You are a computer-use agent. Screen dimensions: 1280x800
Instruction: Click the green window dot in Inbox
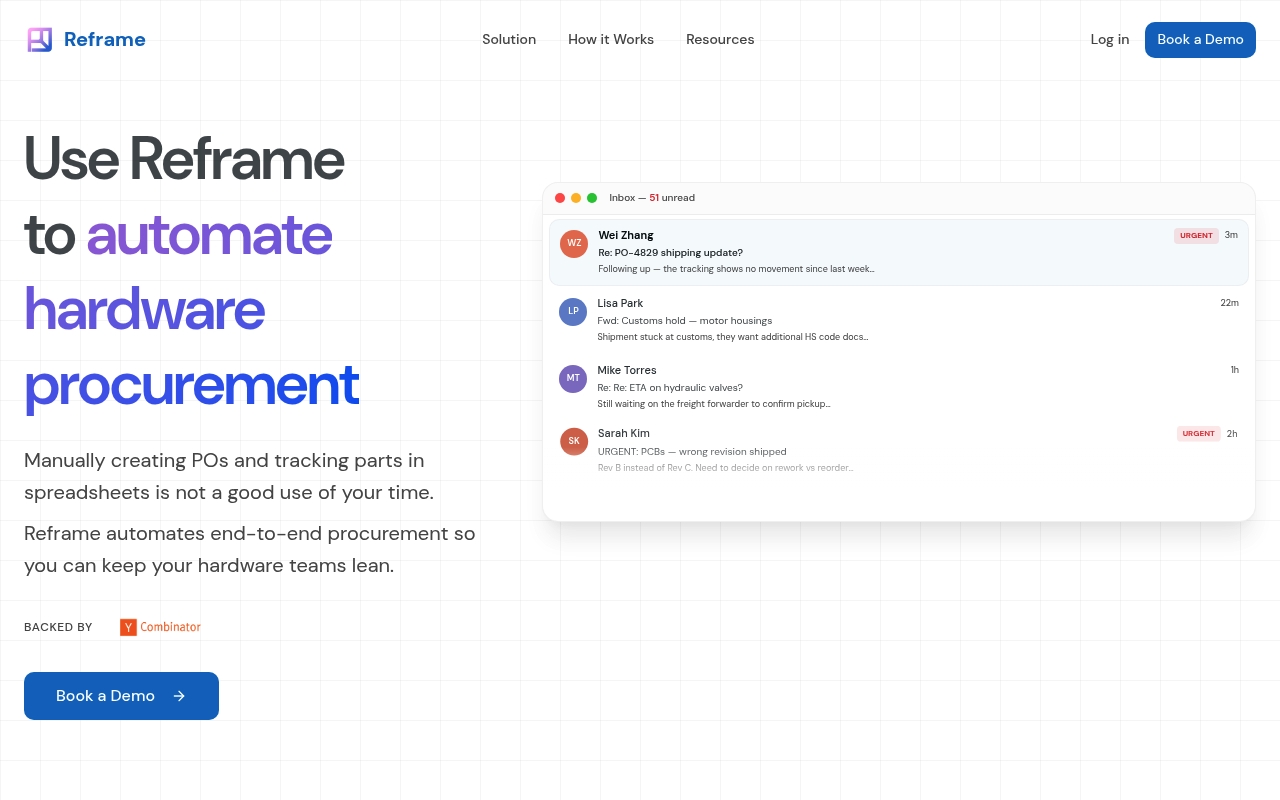(592, 198)
